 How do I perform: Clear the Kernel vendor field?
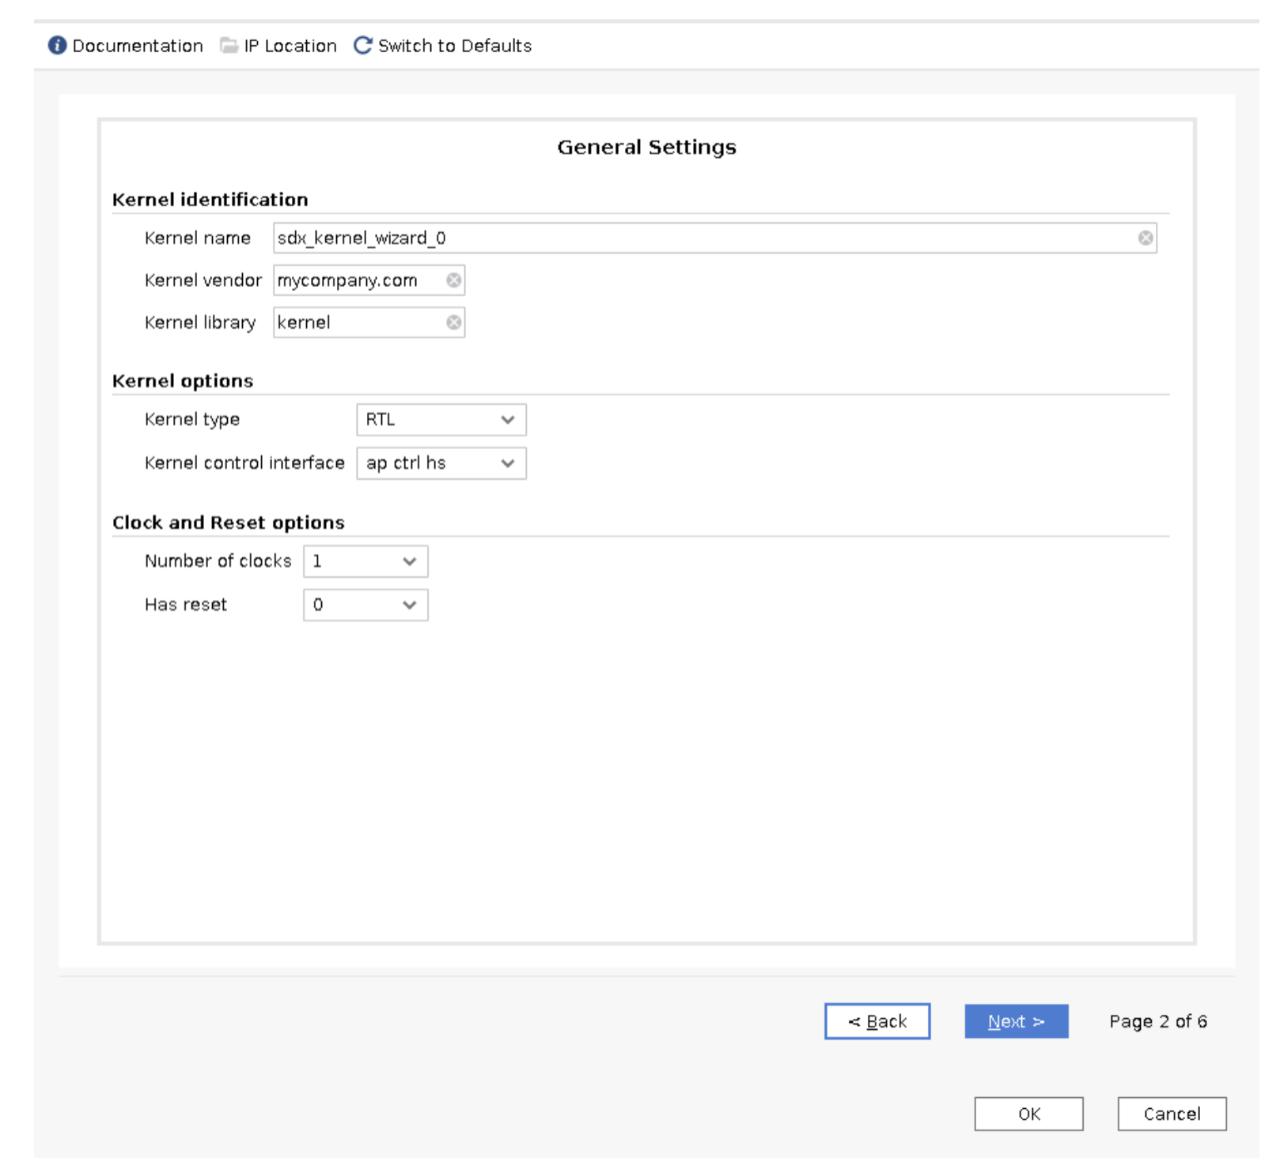[453, 280]
